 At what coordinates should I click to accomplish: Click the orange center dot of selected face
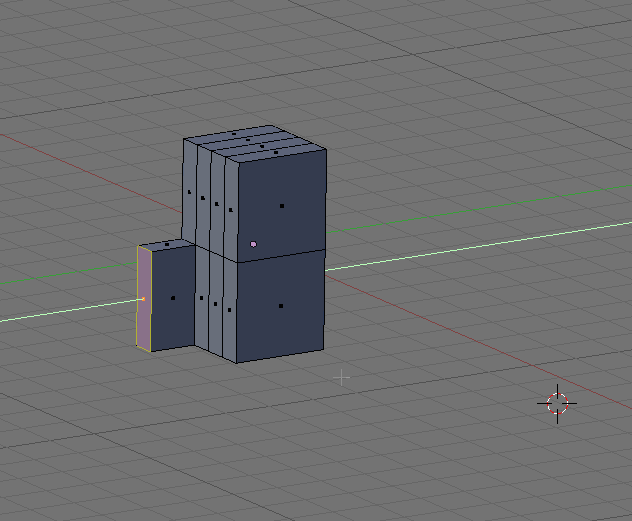pyautogui.click(x=143, y=299)
